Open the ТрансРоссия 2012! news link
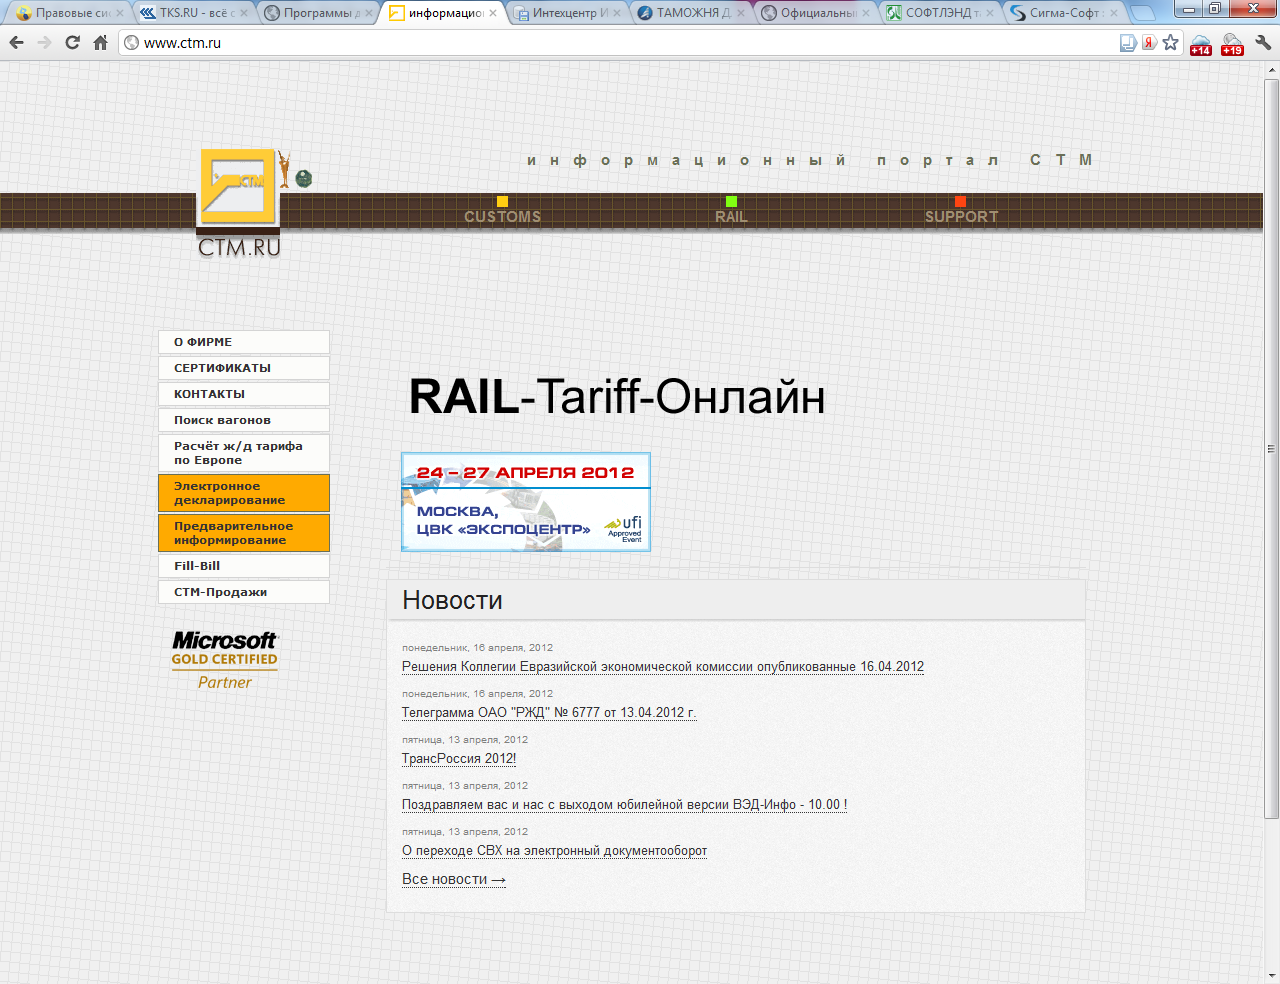 (x=459, y=759)
